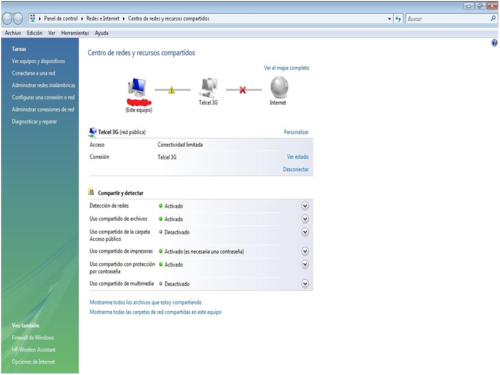Click Conectividad limitada access value

pos(180,145)
